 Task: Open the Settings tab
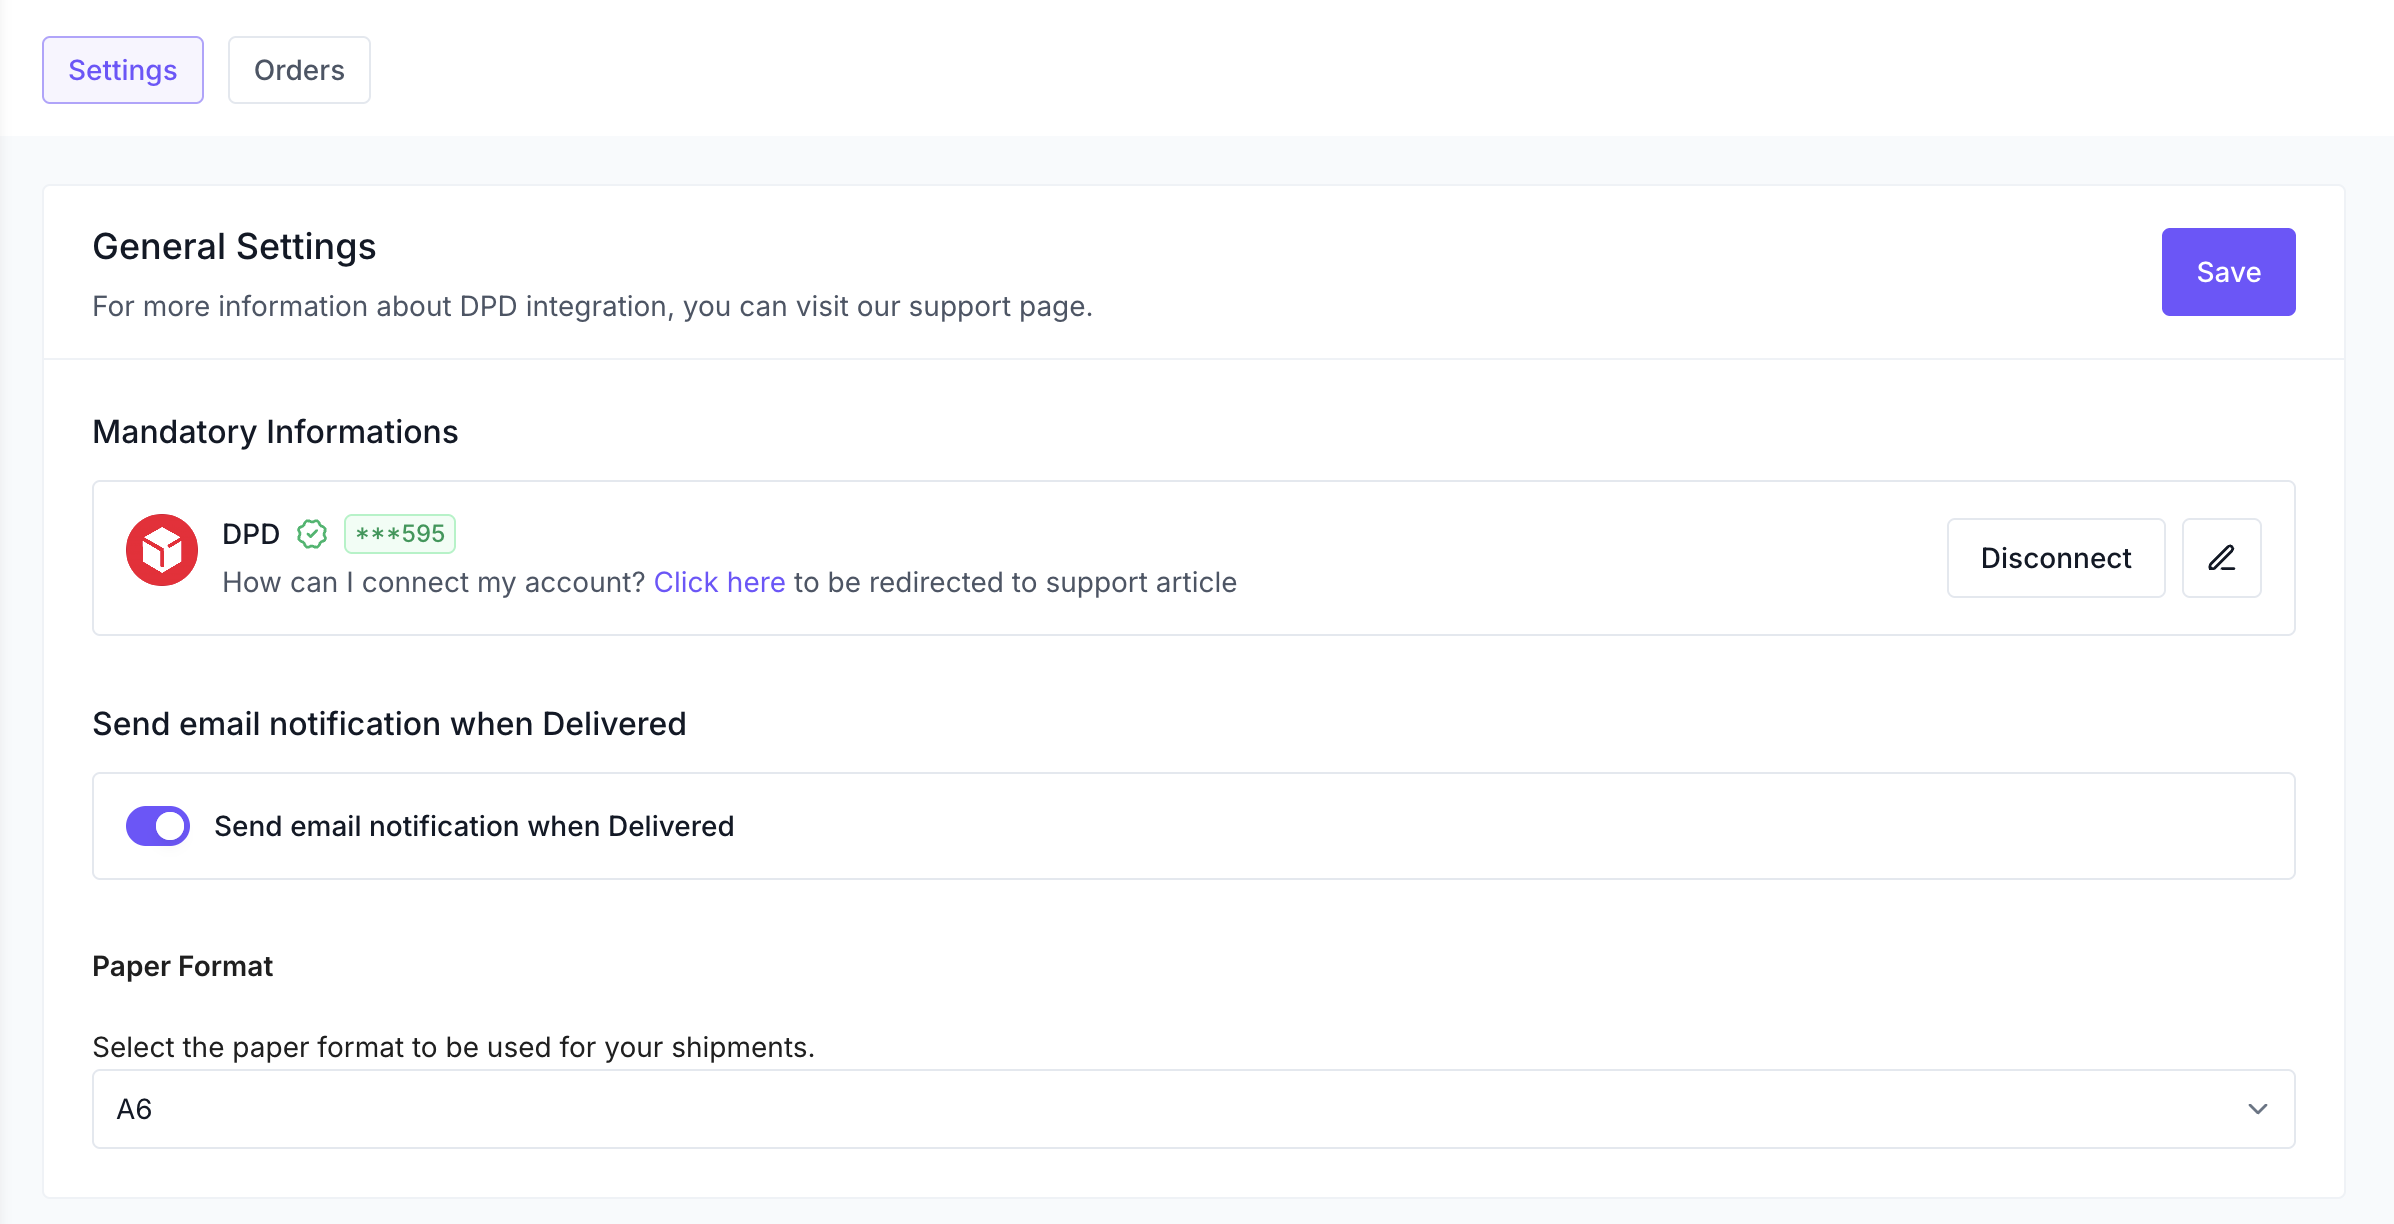123,70
